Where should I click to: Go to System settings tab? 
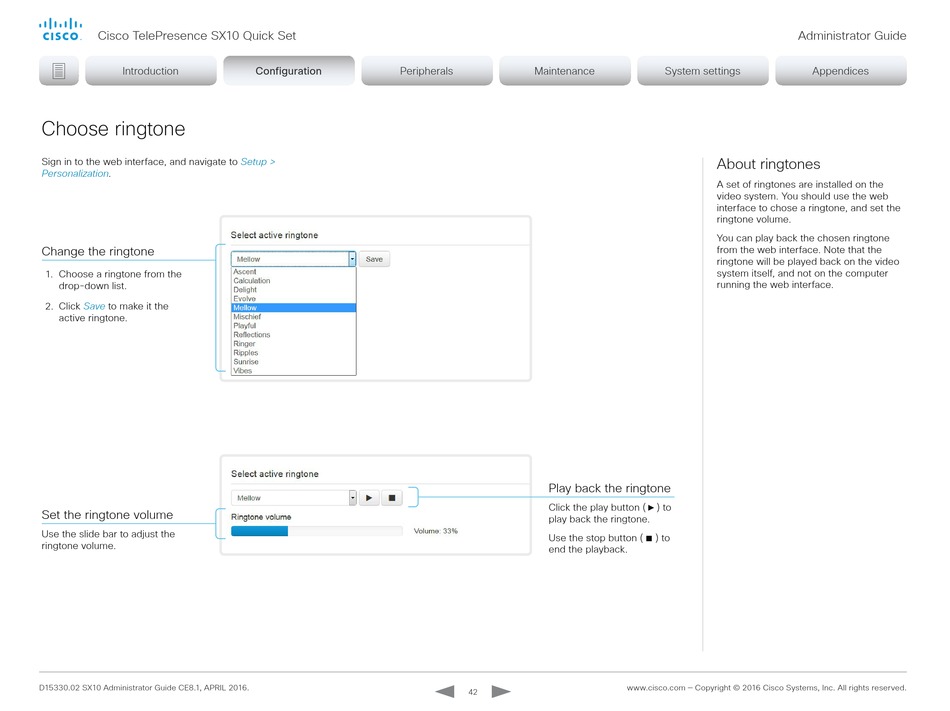702,71
